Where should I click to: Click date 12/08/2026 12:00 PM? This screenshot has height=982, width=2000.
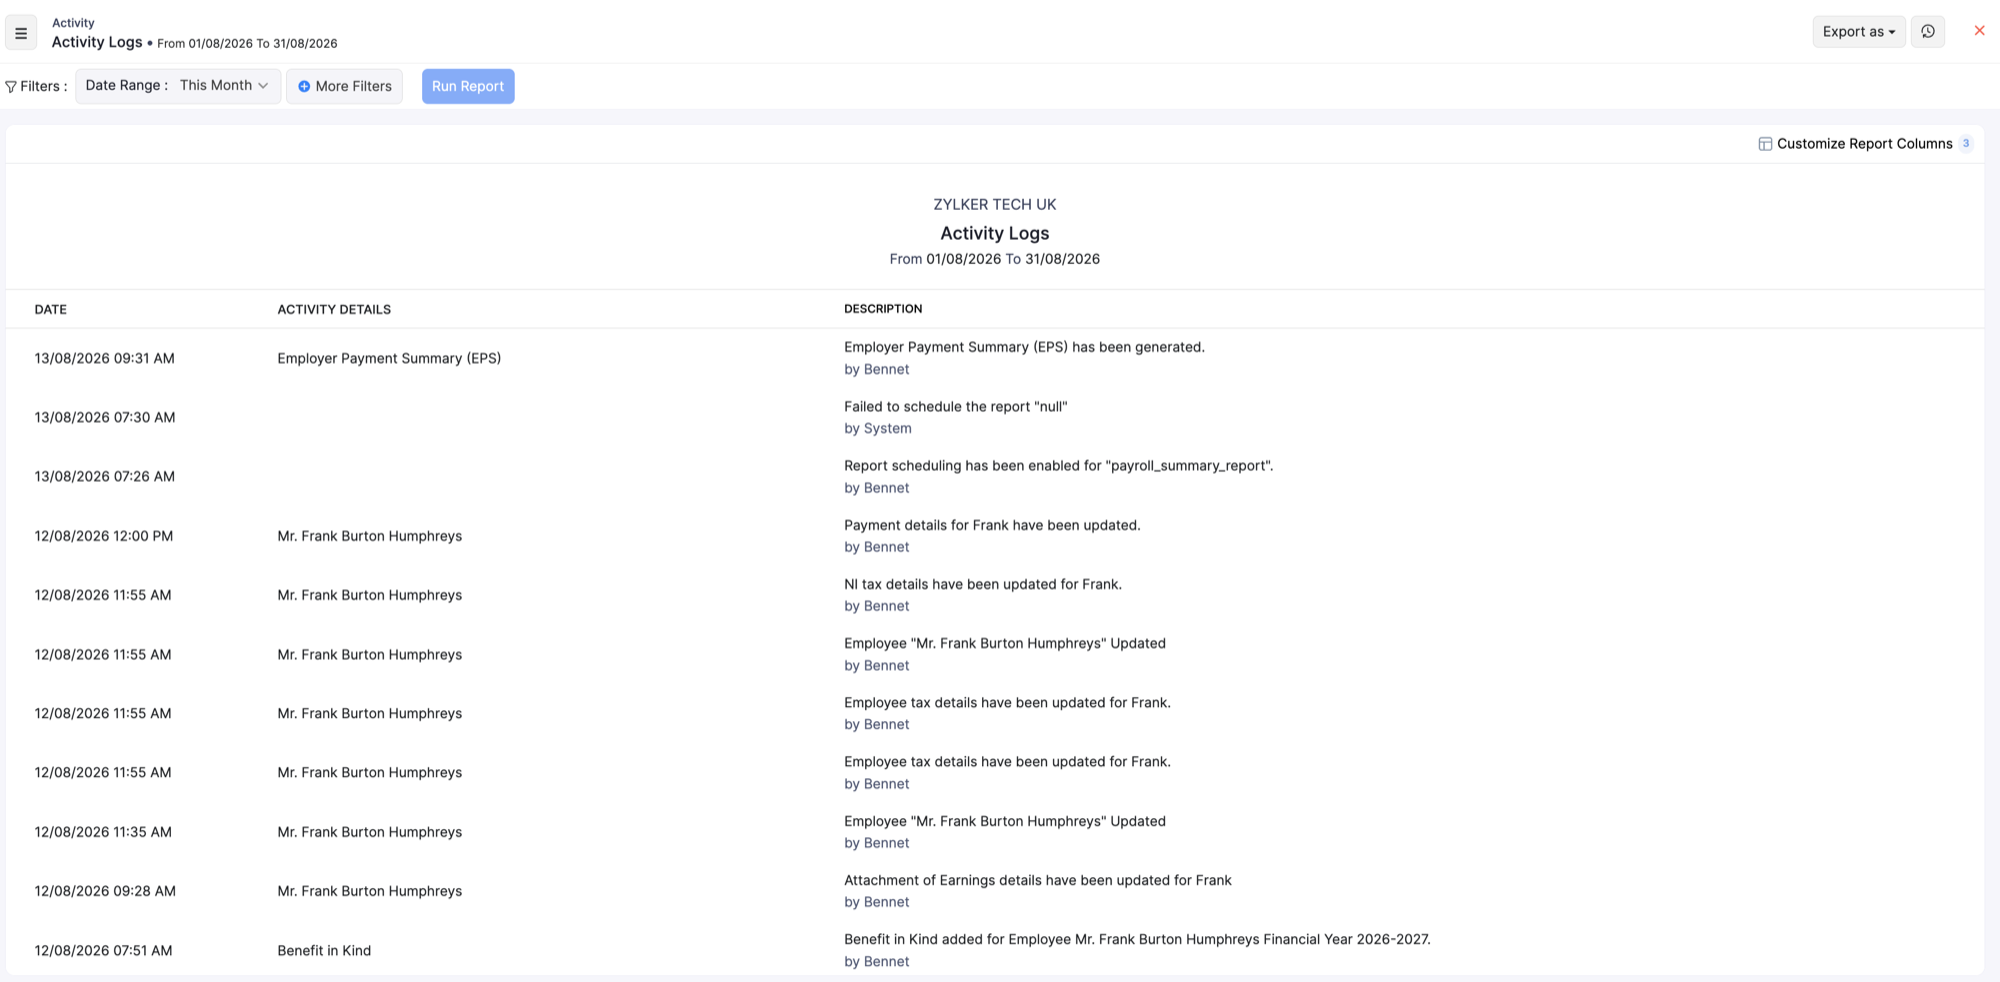coord(104,537)
